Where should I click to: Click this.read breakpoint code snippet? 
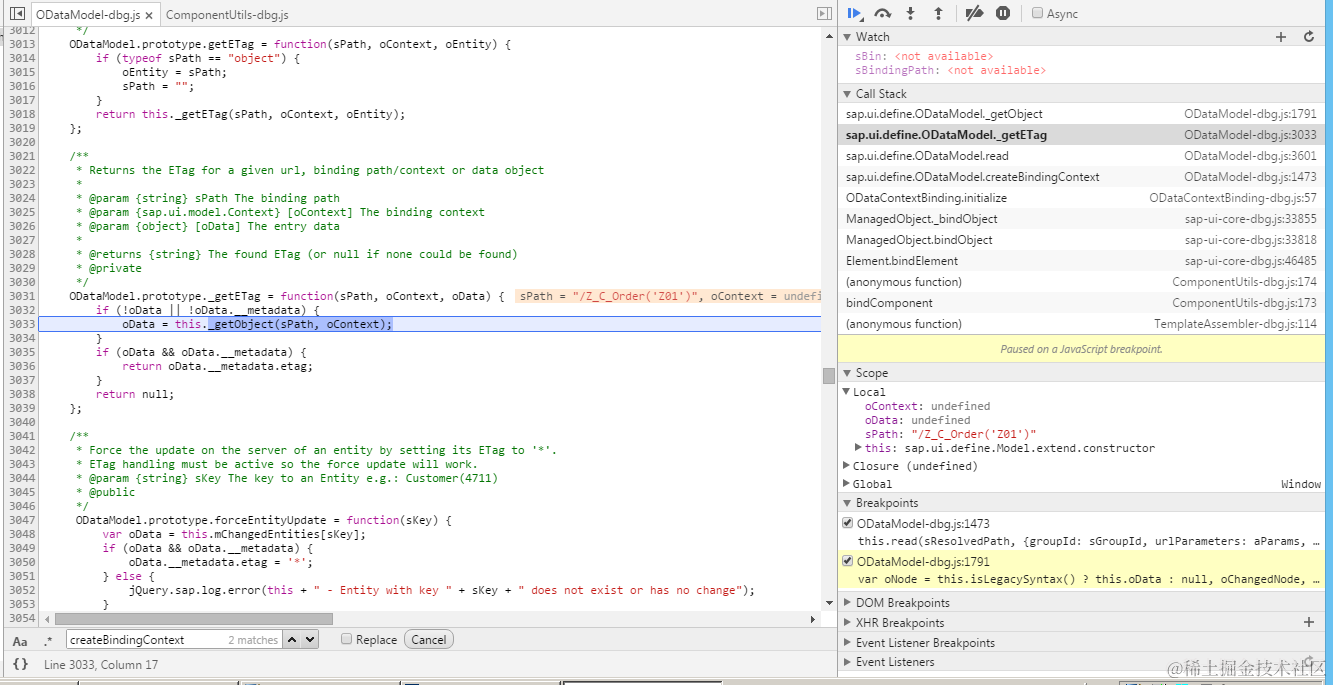[1090, 541]
